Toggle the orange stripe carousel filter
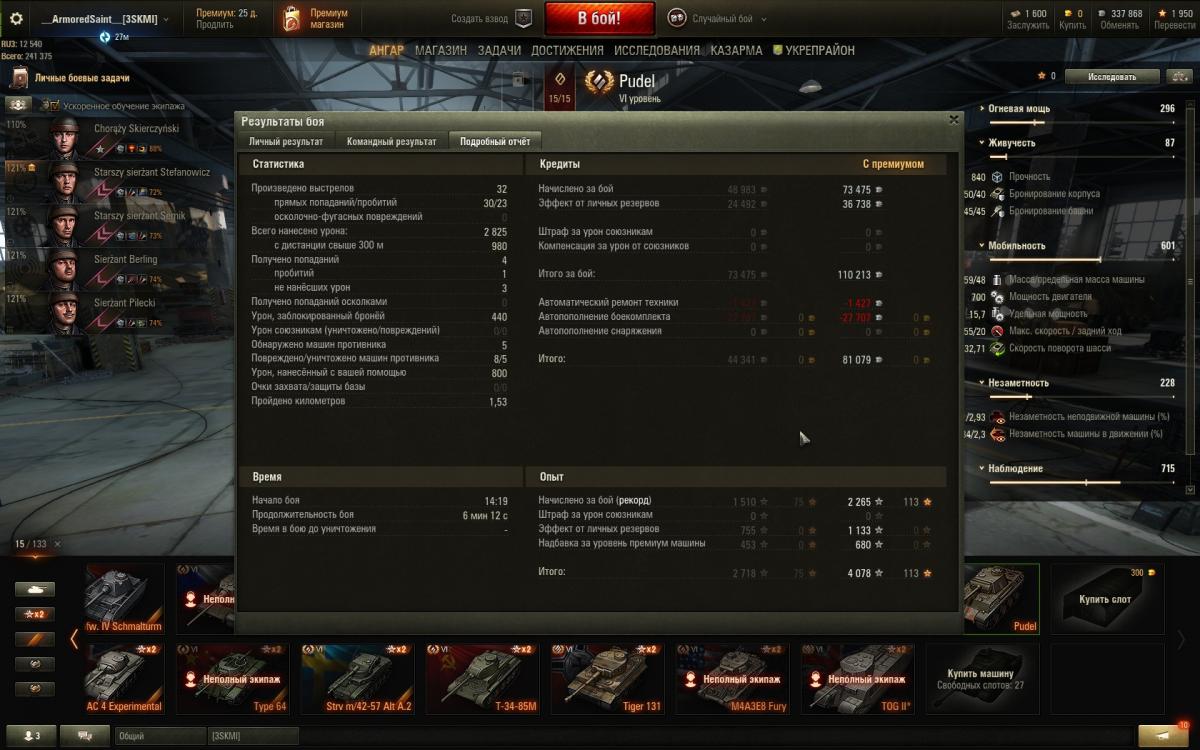Image resolution: width=1200 pixels, height=750 pixels. 34,639
